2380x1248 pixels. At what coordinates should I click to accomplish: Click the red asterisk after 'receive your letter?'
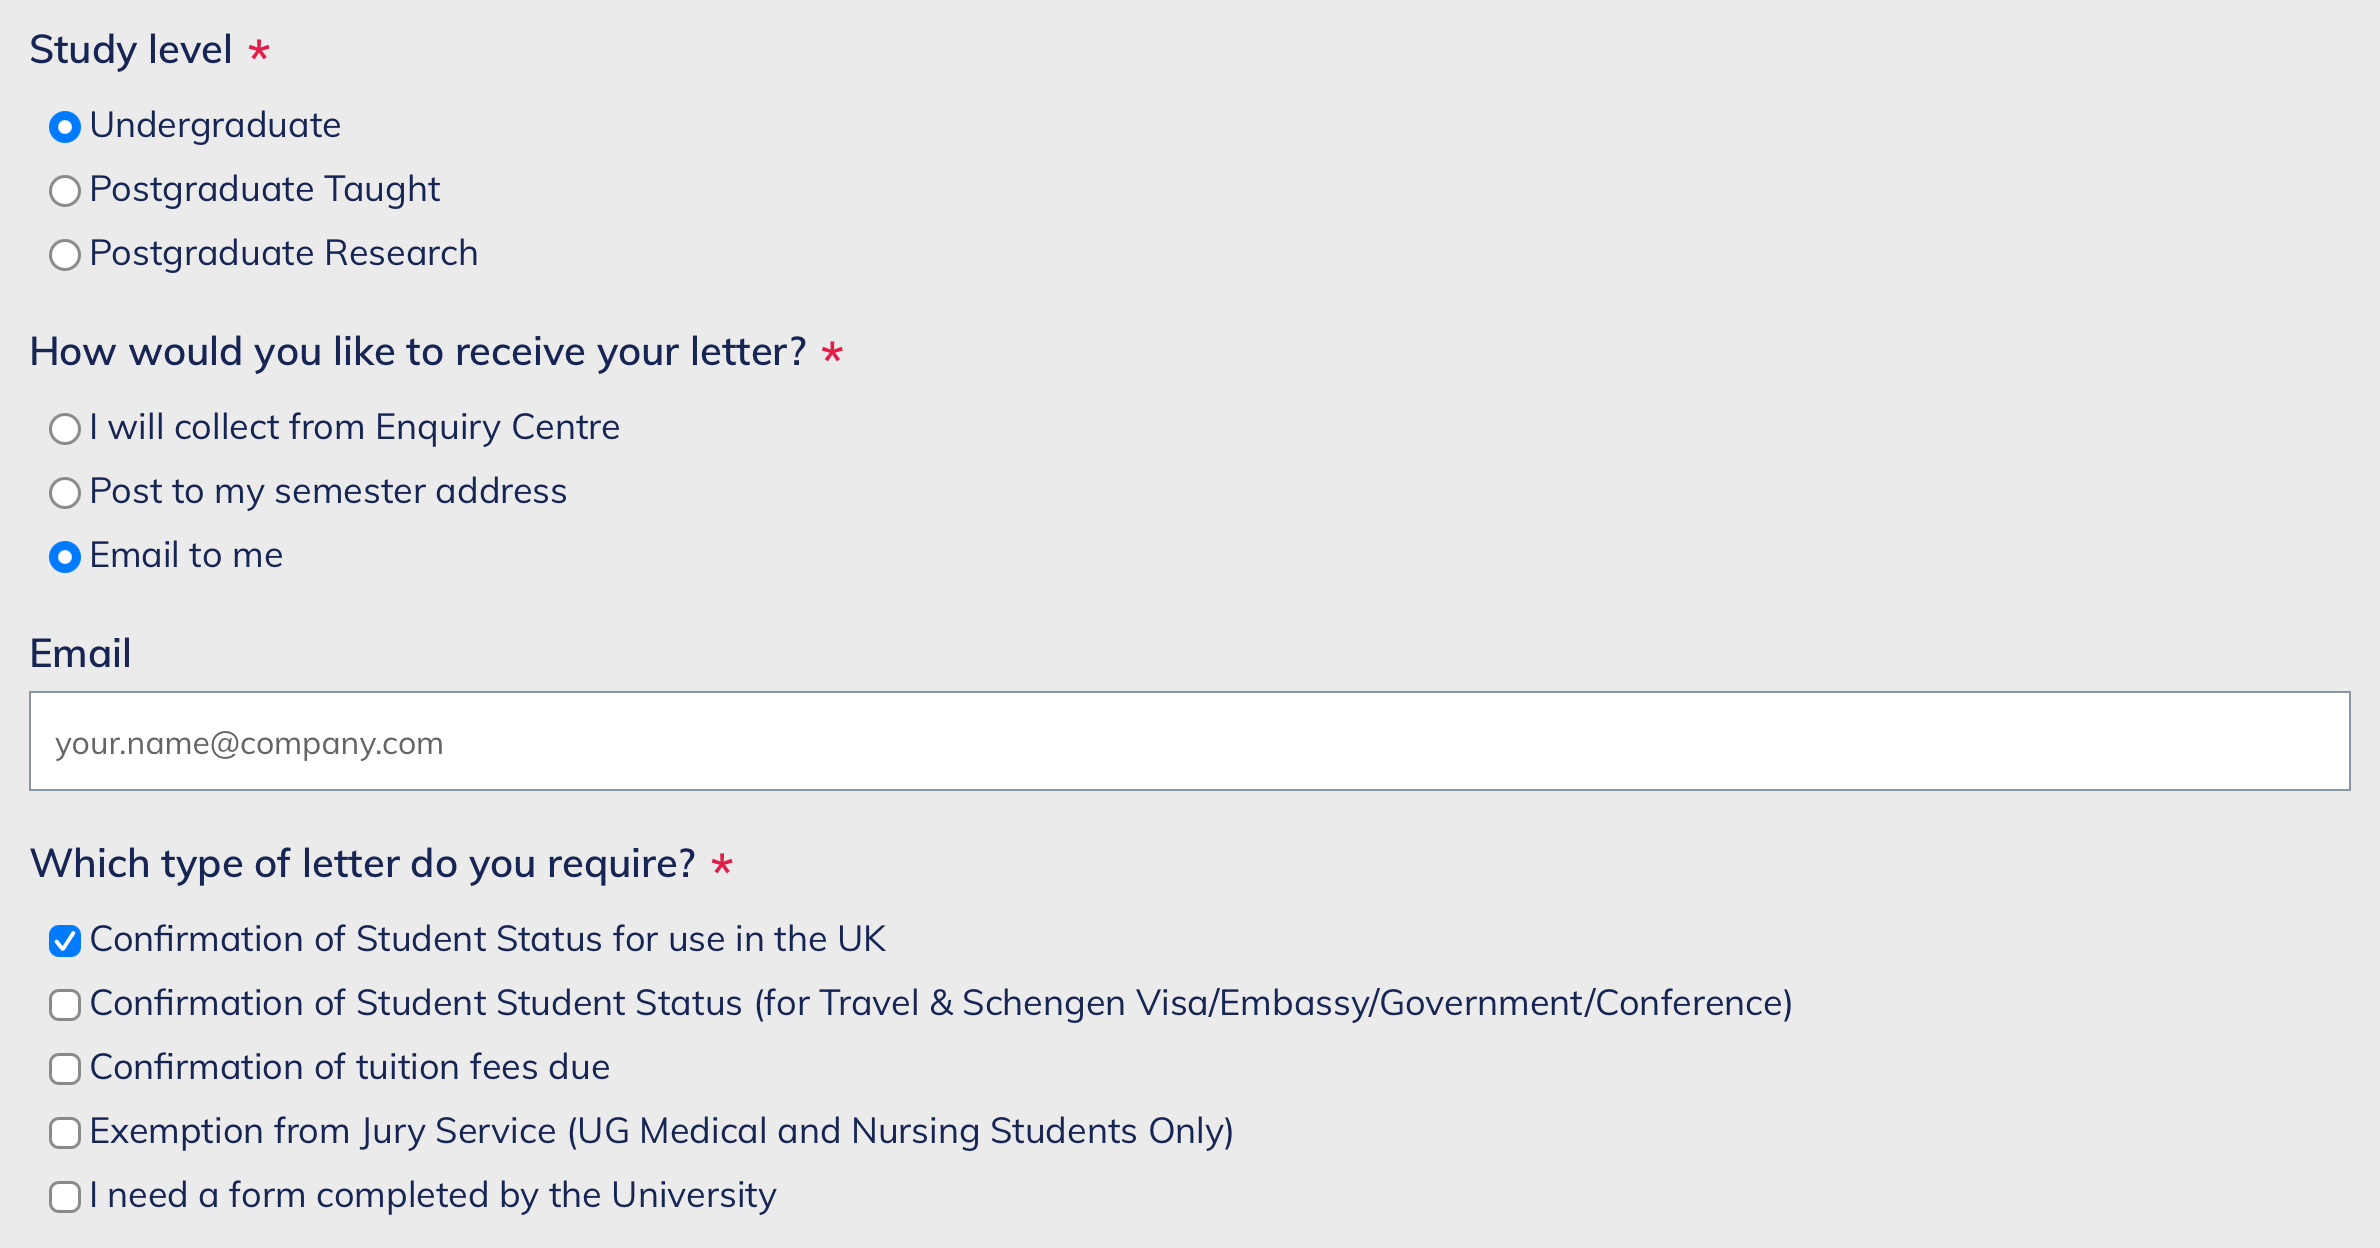[832, 353]
